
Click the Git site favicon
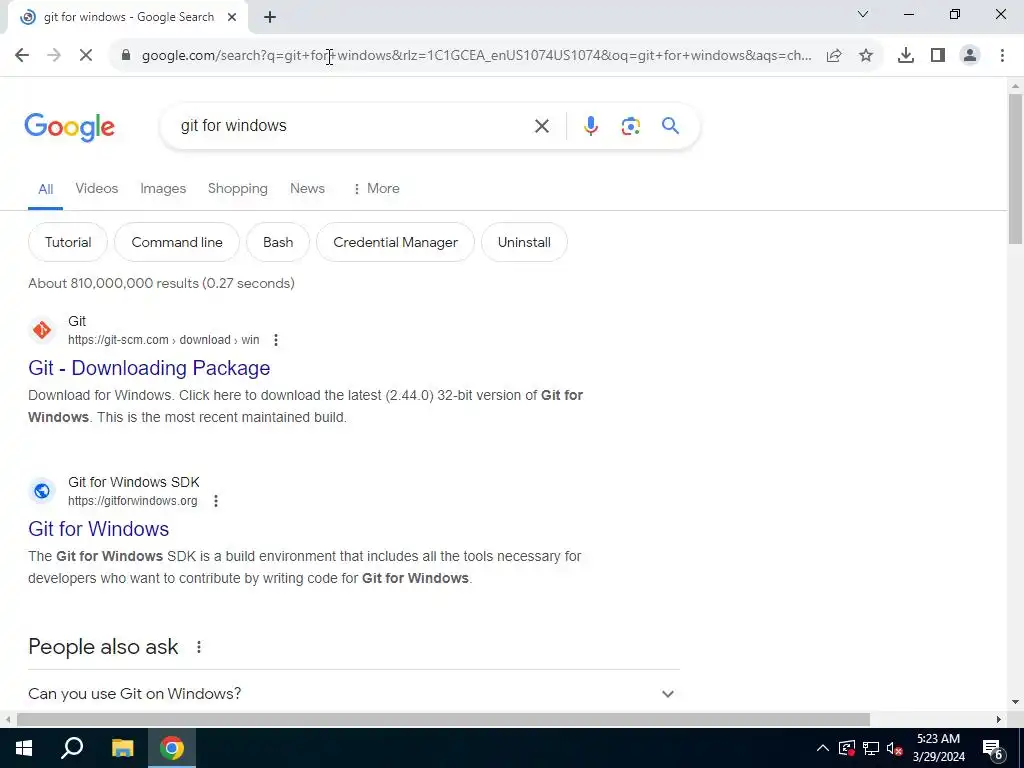42,330
